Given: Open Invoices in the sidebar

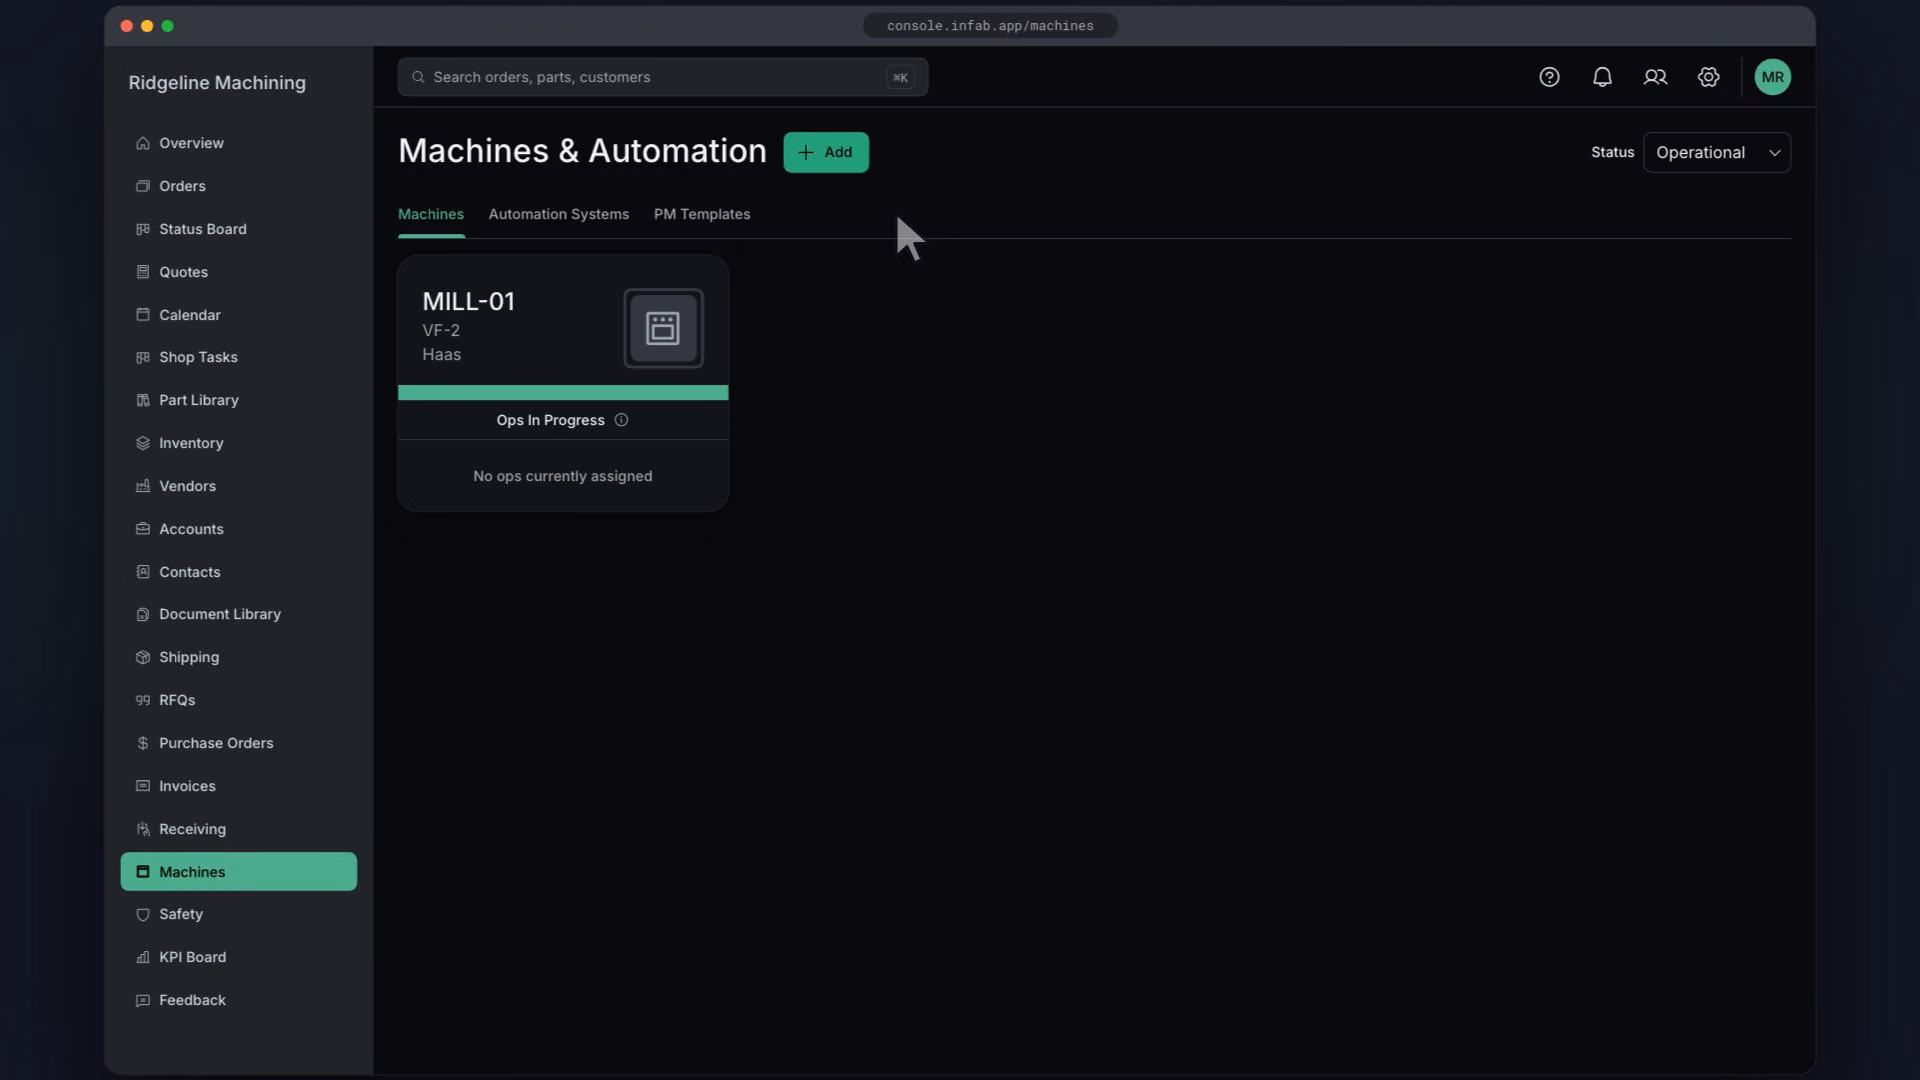Looking at the screenshot, I should click(x=238, y=786).
